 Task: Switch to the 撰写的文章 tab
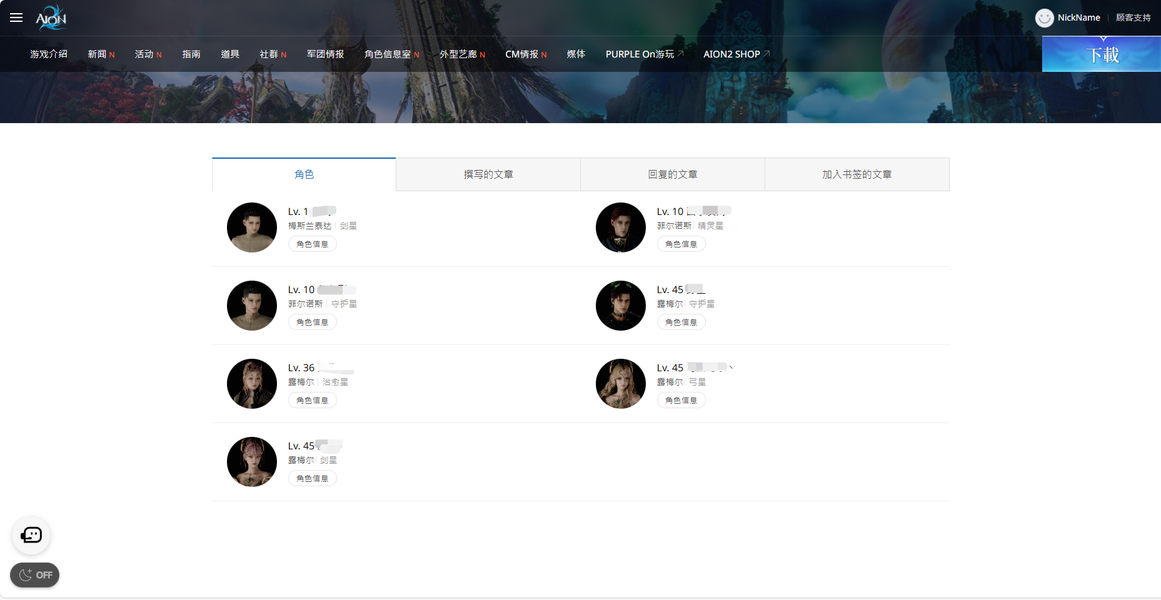point(489,174)
